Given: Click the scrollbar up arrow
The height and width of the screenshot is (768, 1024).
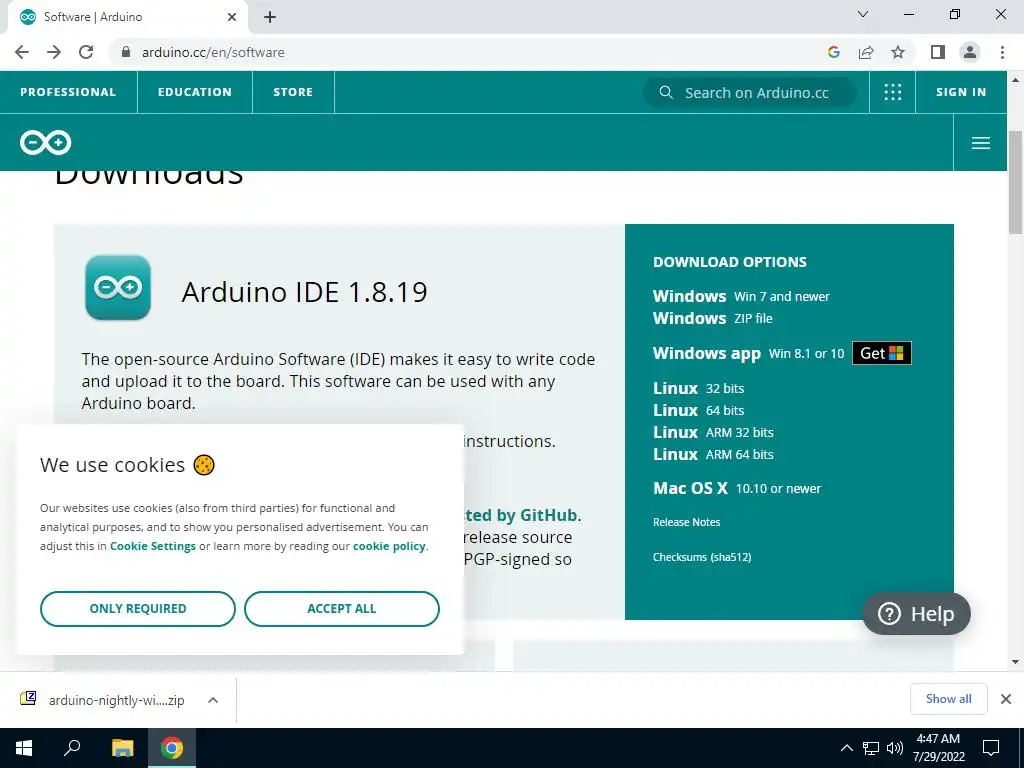Looking at the screenshot, I should click(1016, 80).
